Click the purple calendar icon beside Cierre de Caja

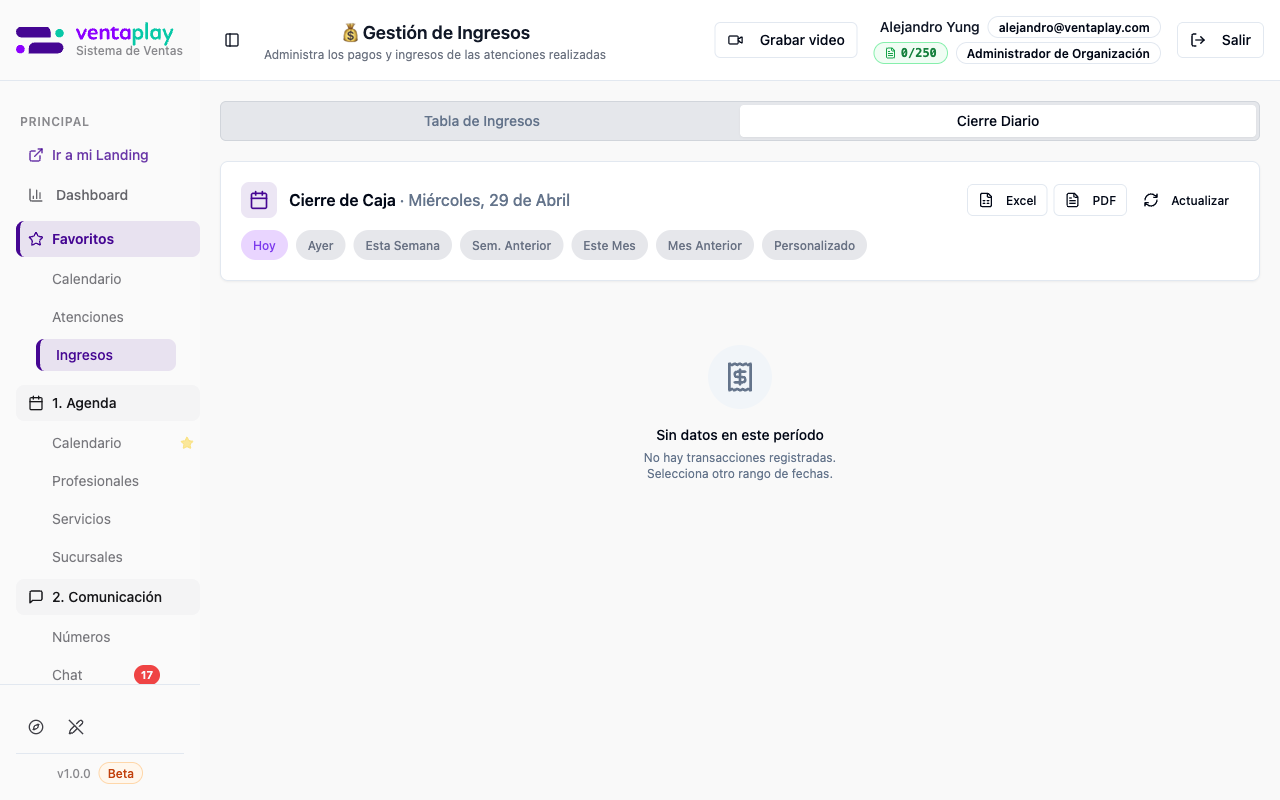pyautogui.click(x=259, y=200)
